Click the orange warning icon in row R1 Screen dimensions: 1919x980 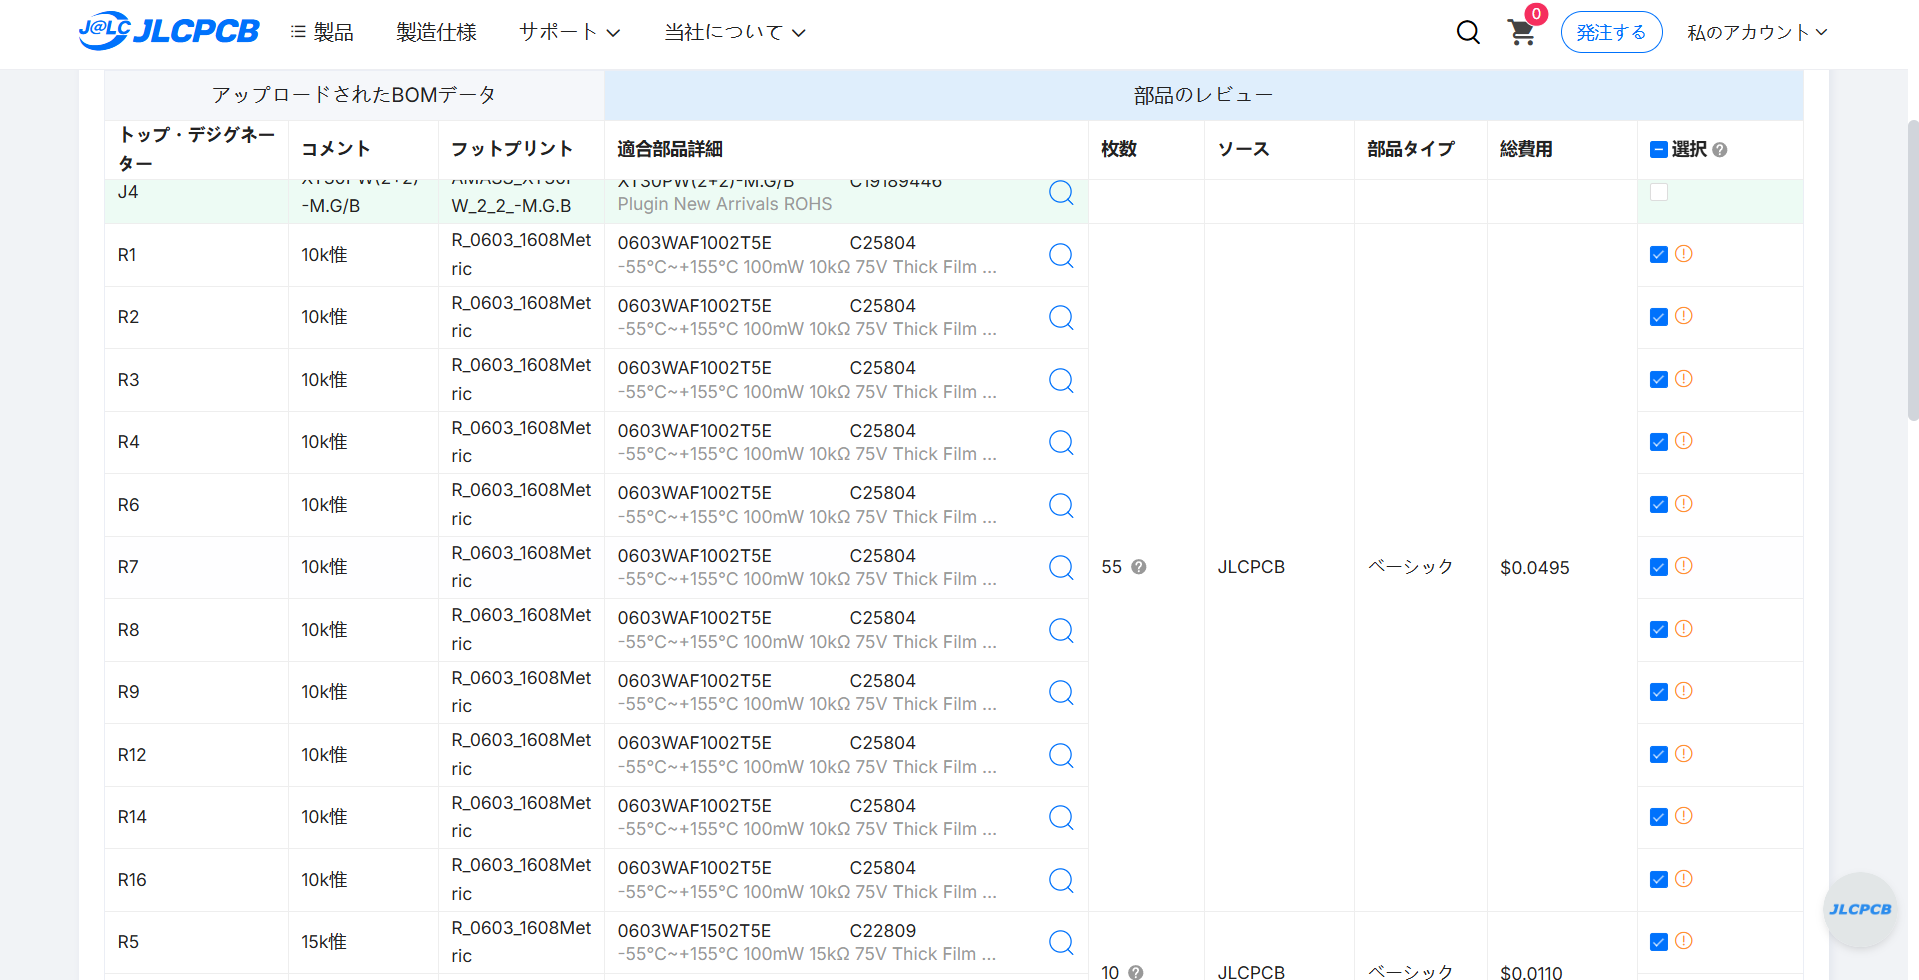pyautogui.click(x=1684, y=254)
